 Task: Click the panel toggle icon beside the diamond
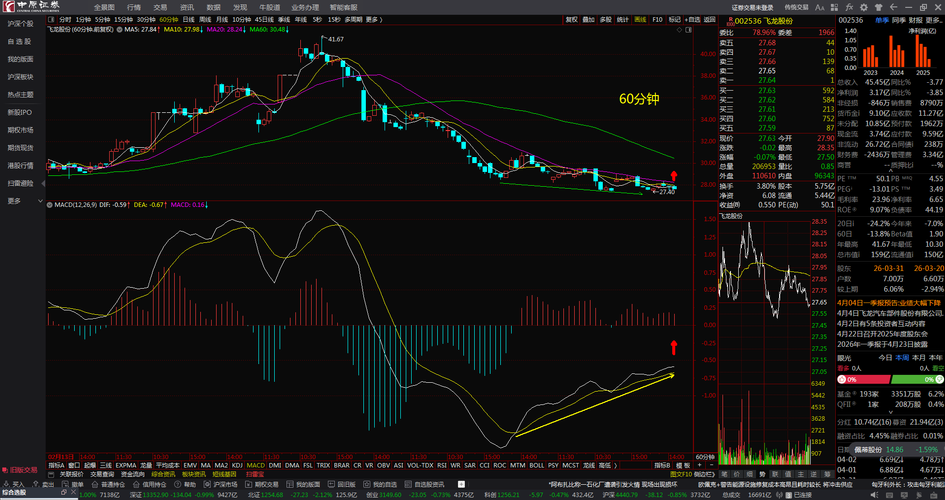tap(688, 30)
